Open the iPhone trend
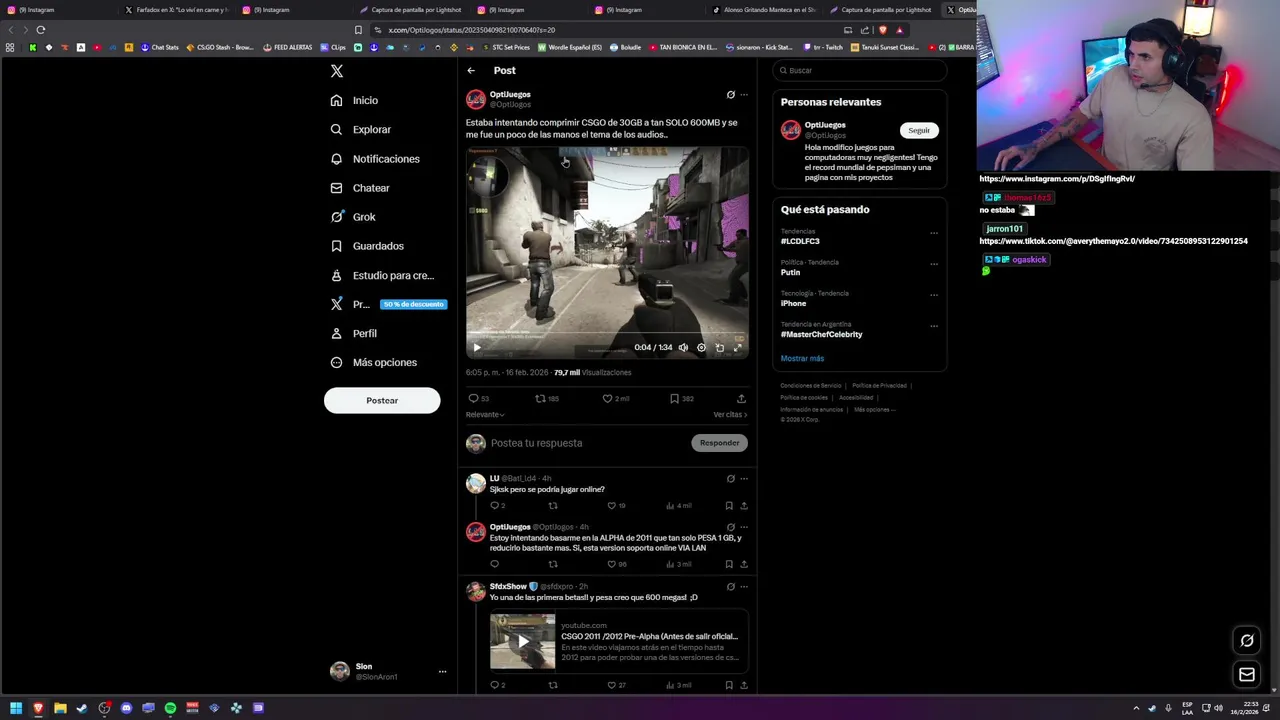Screen dimensions: 1280x720 coord(793,303)
